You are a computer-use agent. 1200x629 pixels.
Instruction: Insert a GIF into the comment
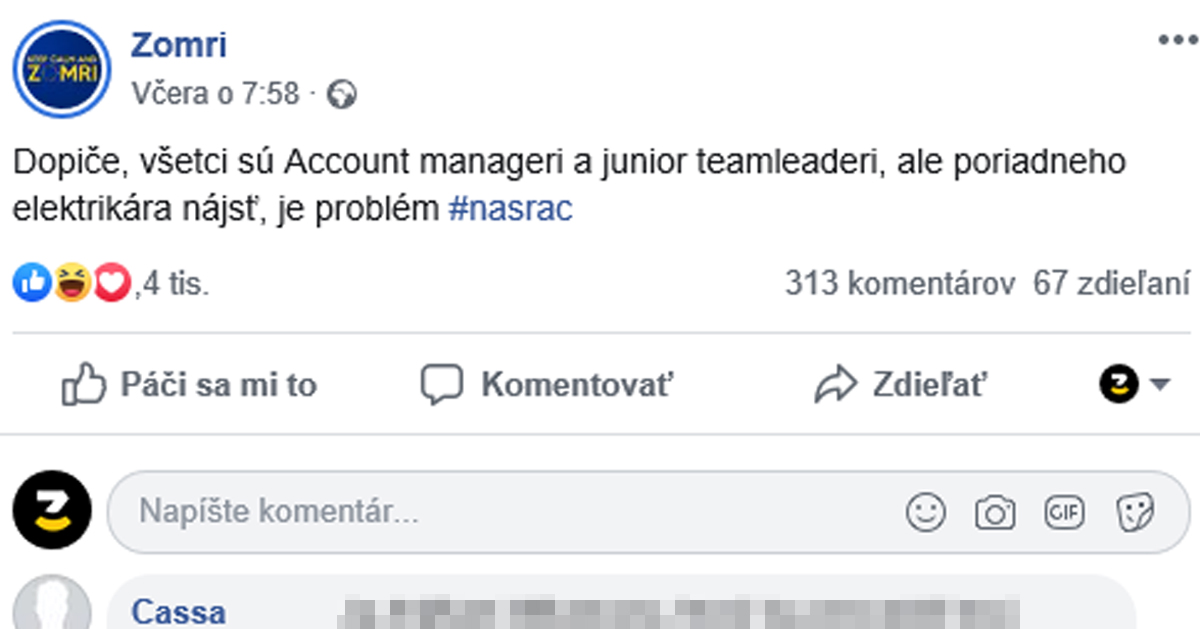1063,511
